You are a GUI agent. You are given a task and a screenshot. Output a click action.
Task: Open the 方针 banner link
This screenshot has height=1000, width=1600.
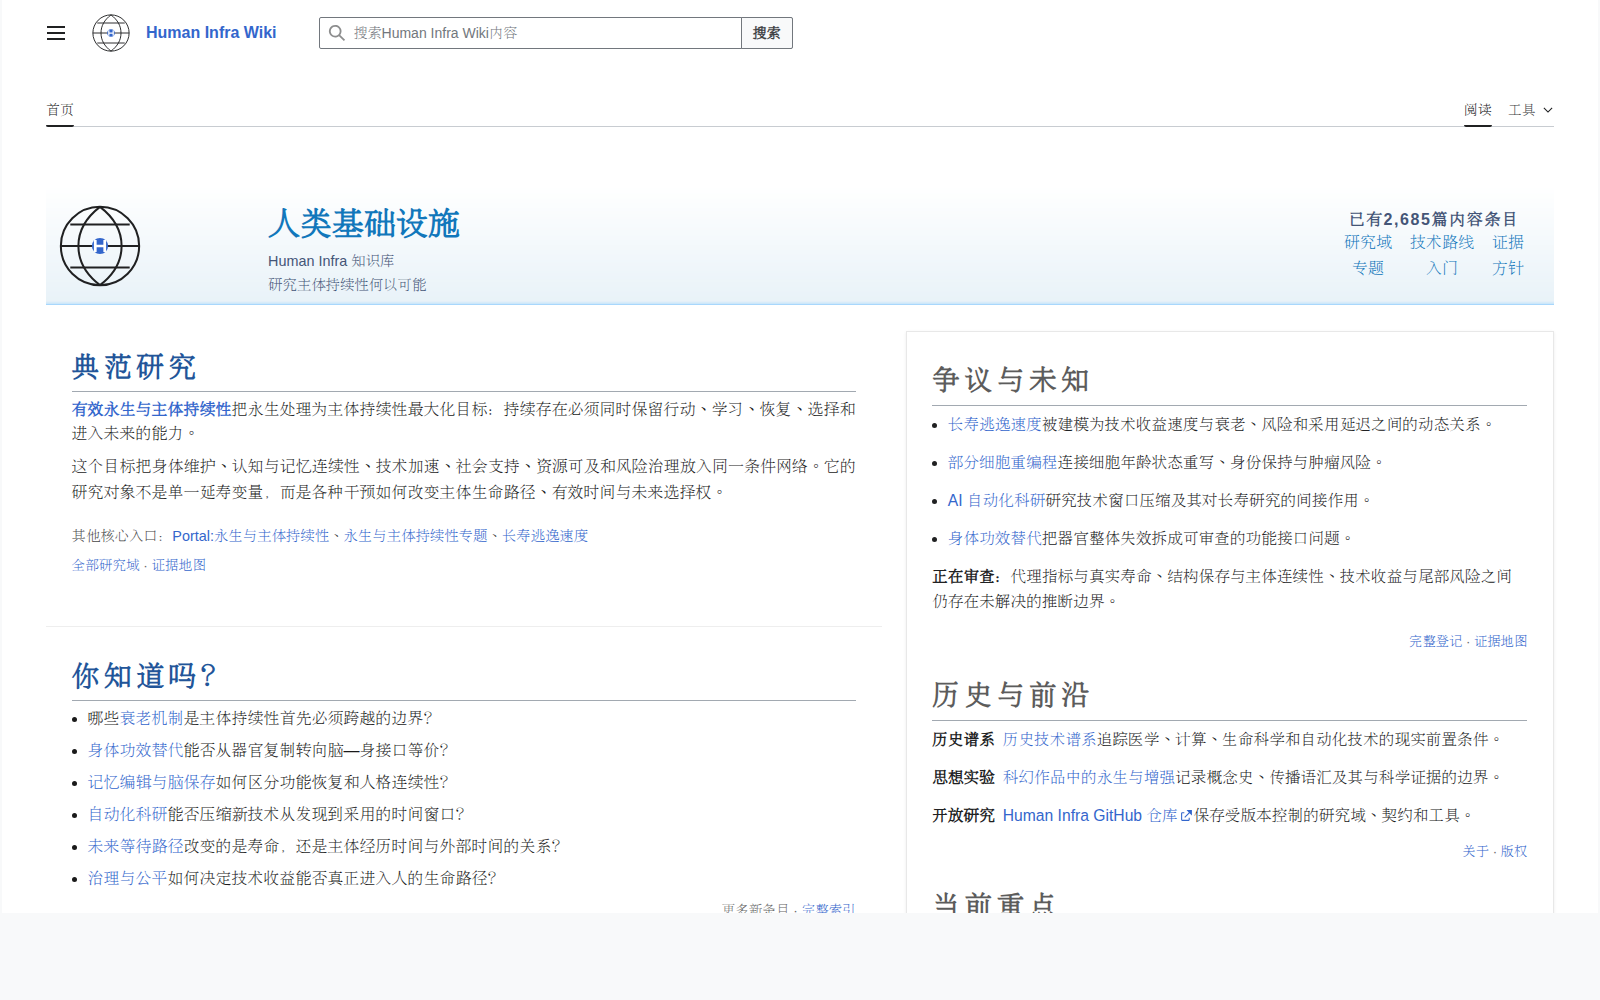tap(1508, 268)
